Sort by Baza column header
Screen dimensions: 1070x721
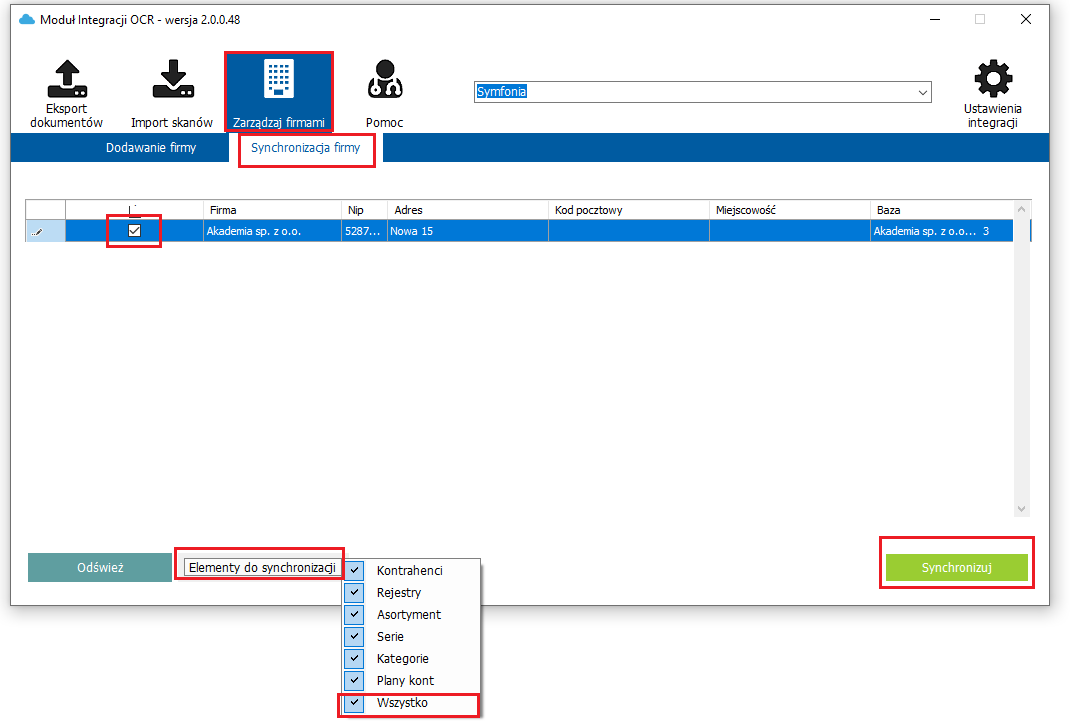pos(942,210)
